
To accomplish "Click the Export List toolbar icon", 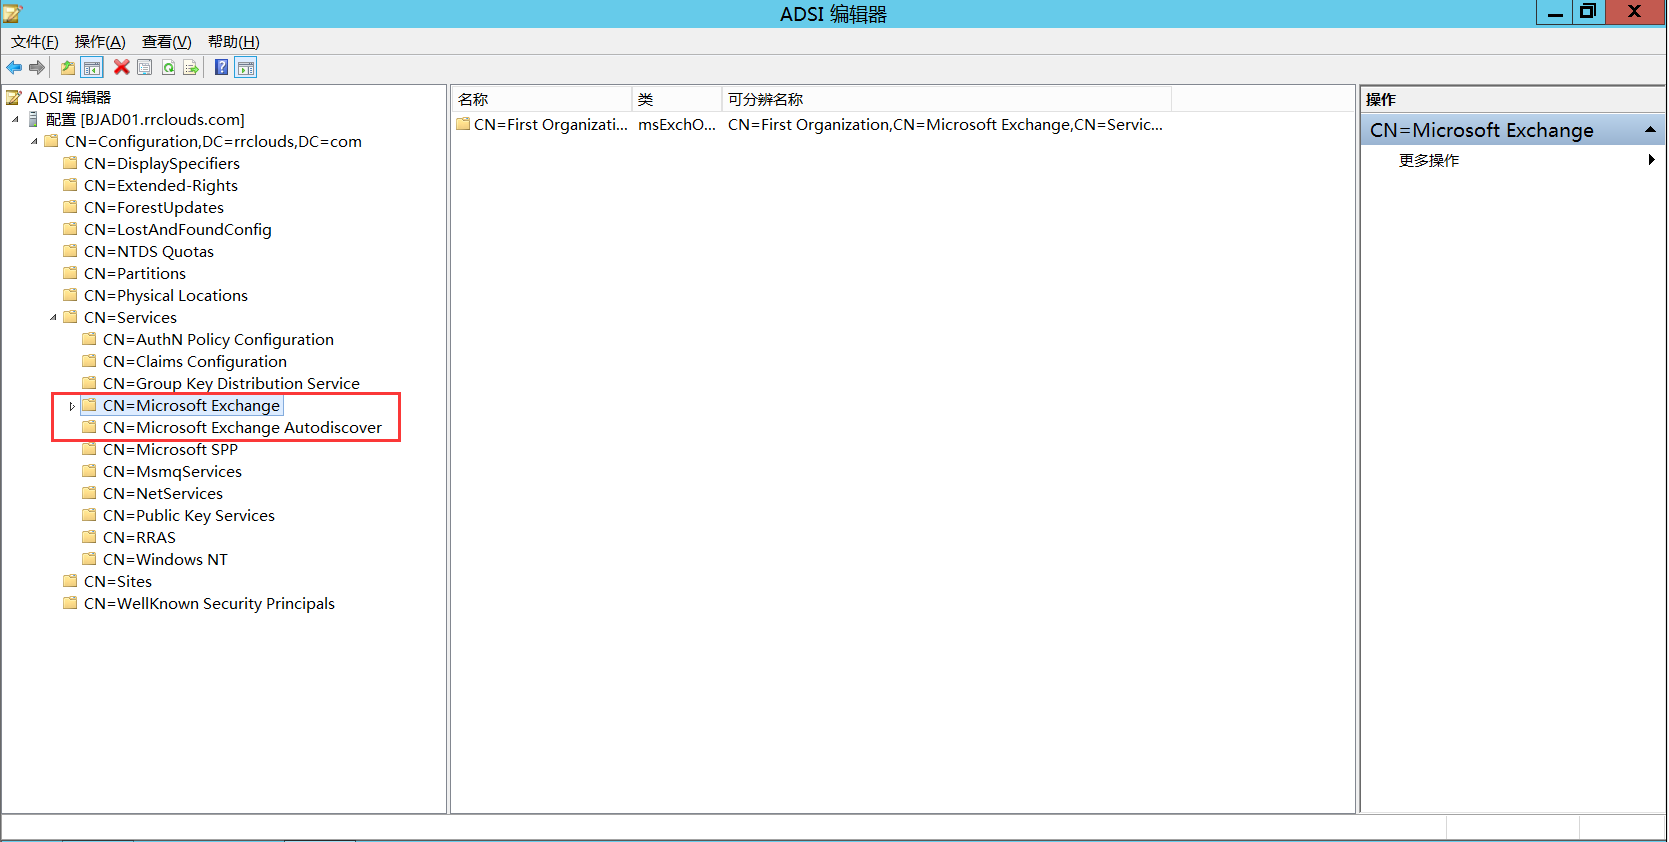I will tap(191, 67).
